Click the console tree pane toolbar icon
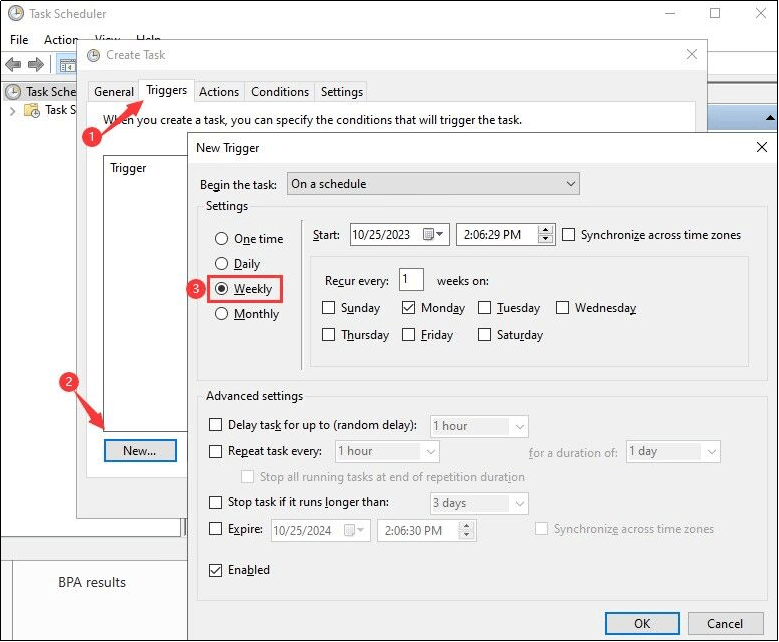Viewport: 779px width, 642px height. point(68,65)
